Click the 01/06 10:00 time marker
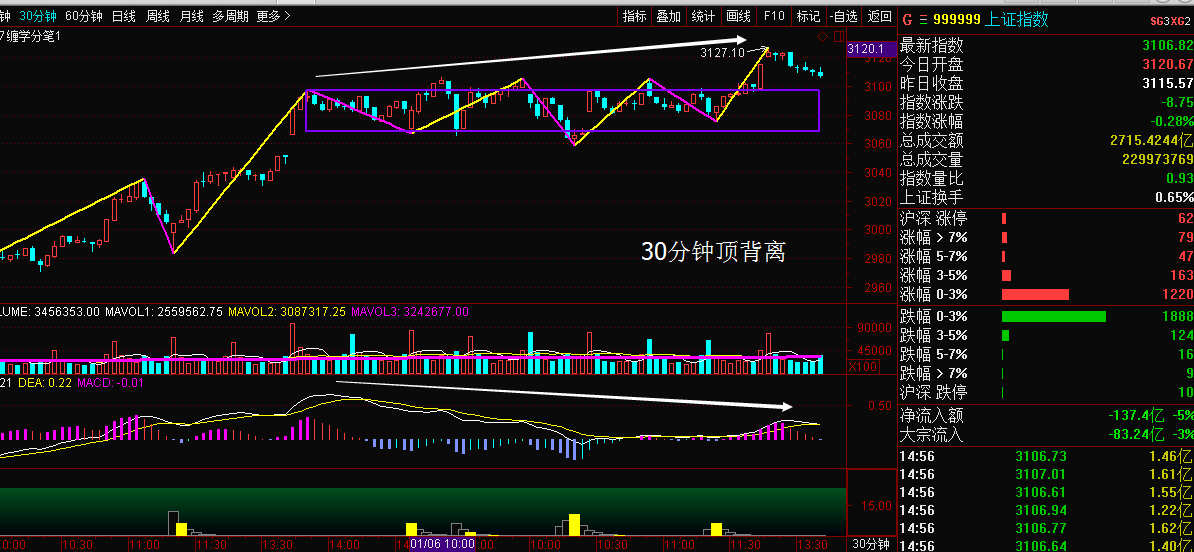The height and width of the screenshot is (552, 1194). pos(442,544)
